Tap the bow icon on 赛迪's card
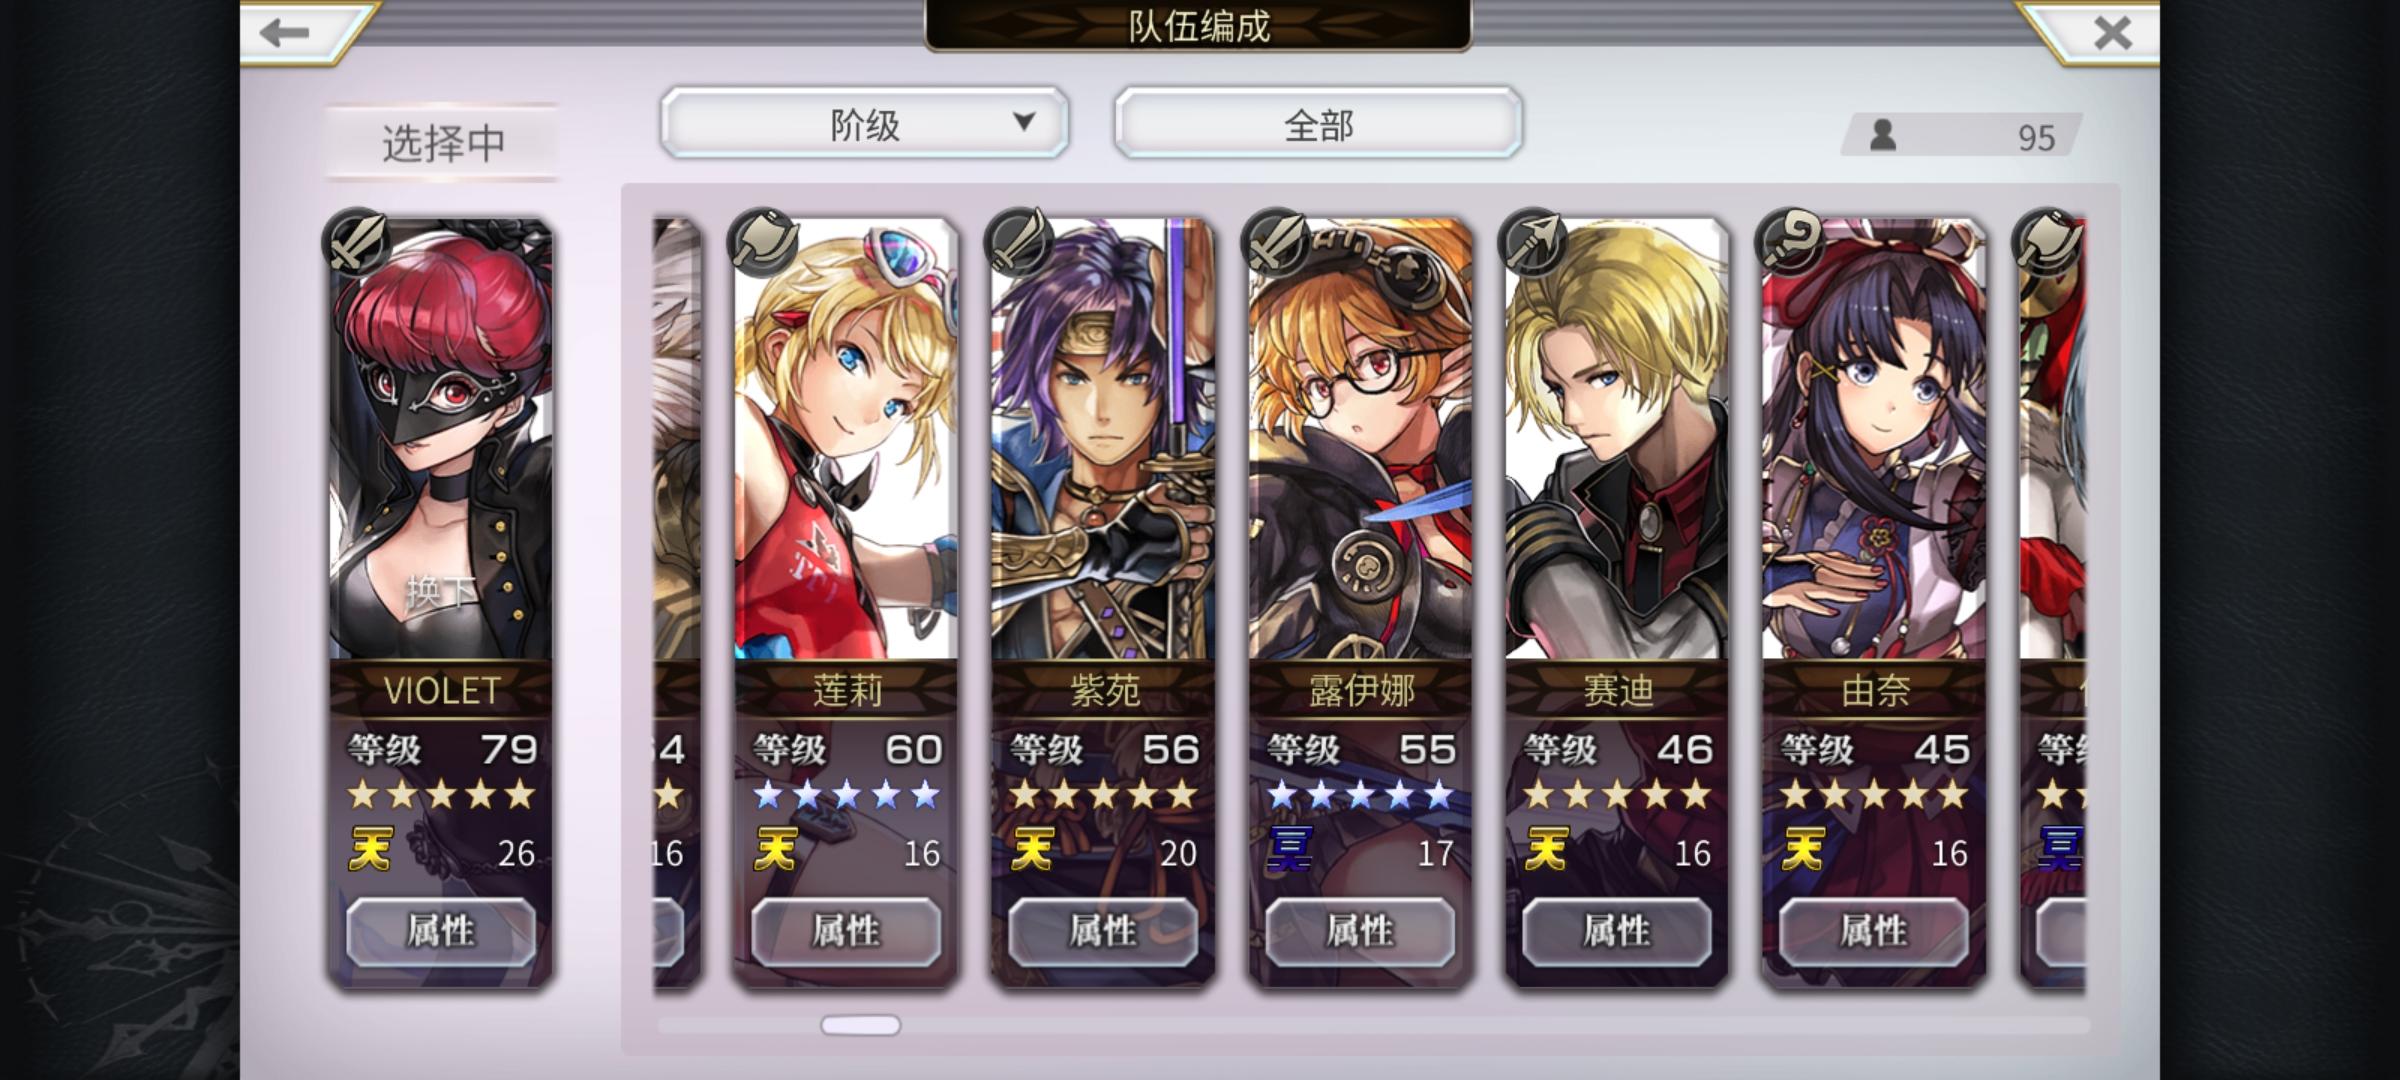Image resolution: width=2400 pixels, height=1080 pixels. pyautogui.click(x=1533, y=242)
